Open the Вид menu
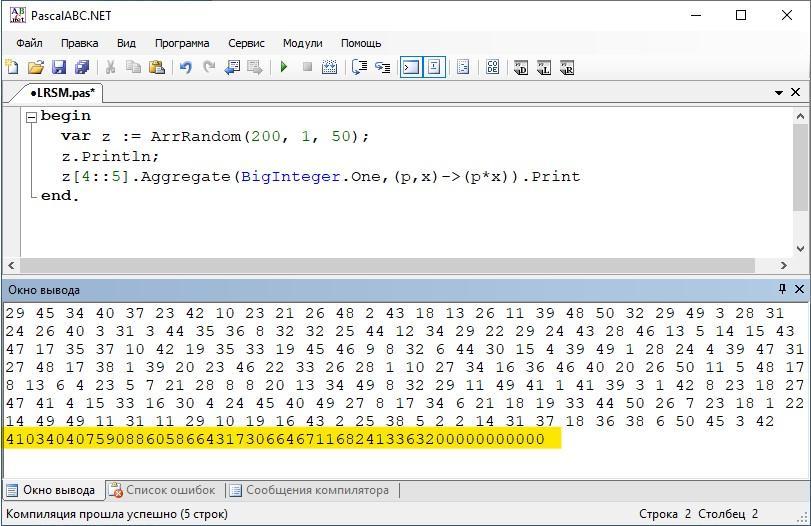Screen dimensions: 811x526 [x=126, y=43]
